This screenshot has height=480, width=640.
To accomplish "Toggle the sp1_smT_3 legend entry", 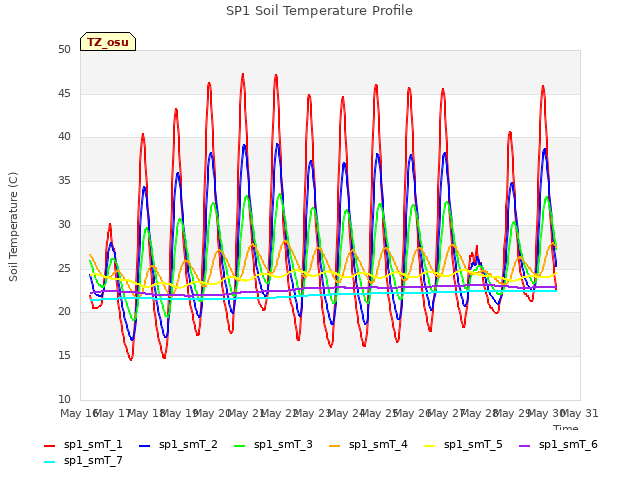I will (x=273, y=445).
